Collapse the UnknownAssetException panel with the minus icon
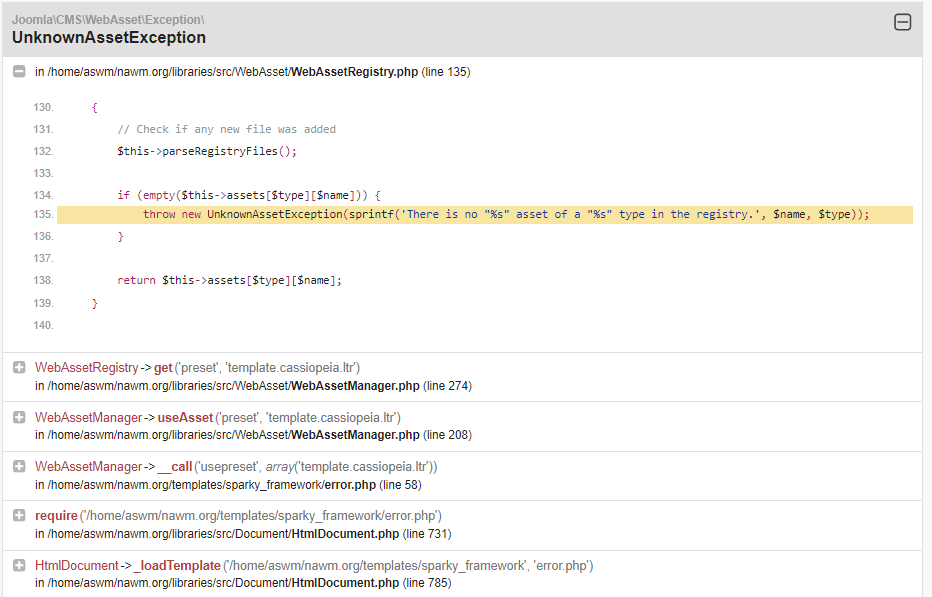The image size is (932, 597). (902, 22)
